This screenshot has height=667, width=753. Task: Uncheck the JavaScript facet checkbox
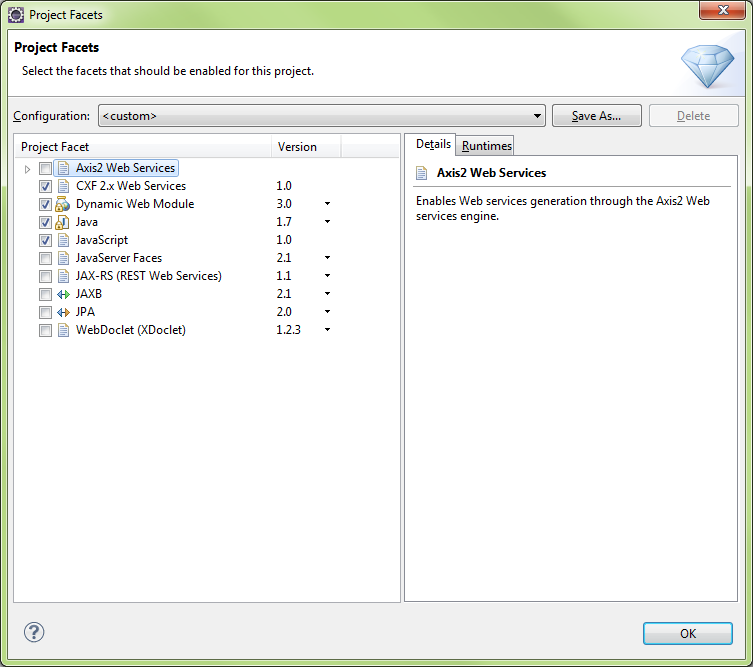point(46,241)
